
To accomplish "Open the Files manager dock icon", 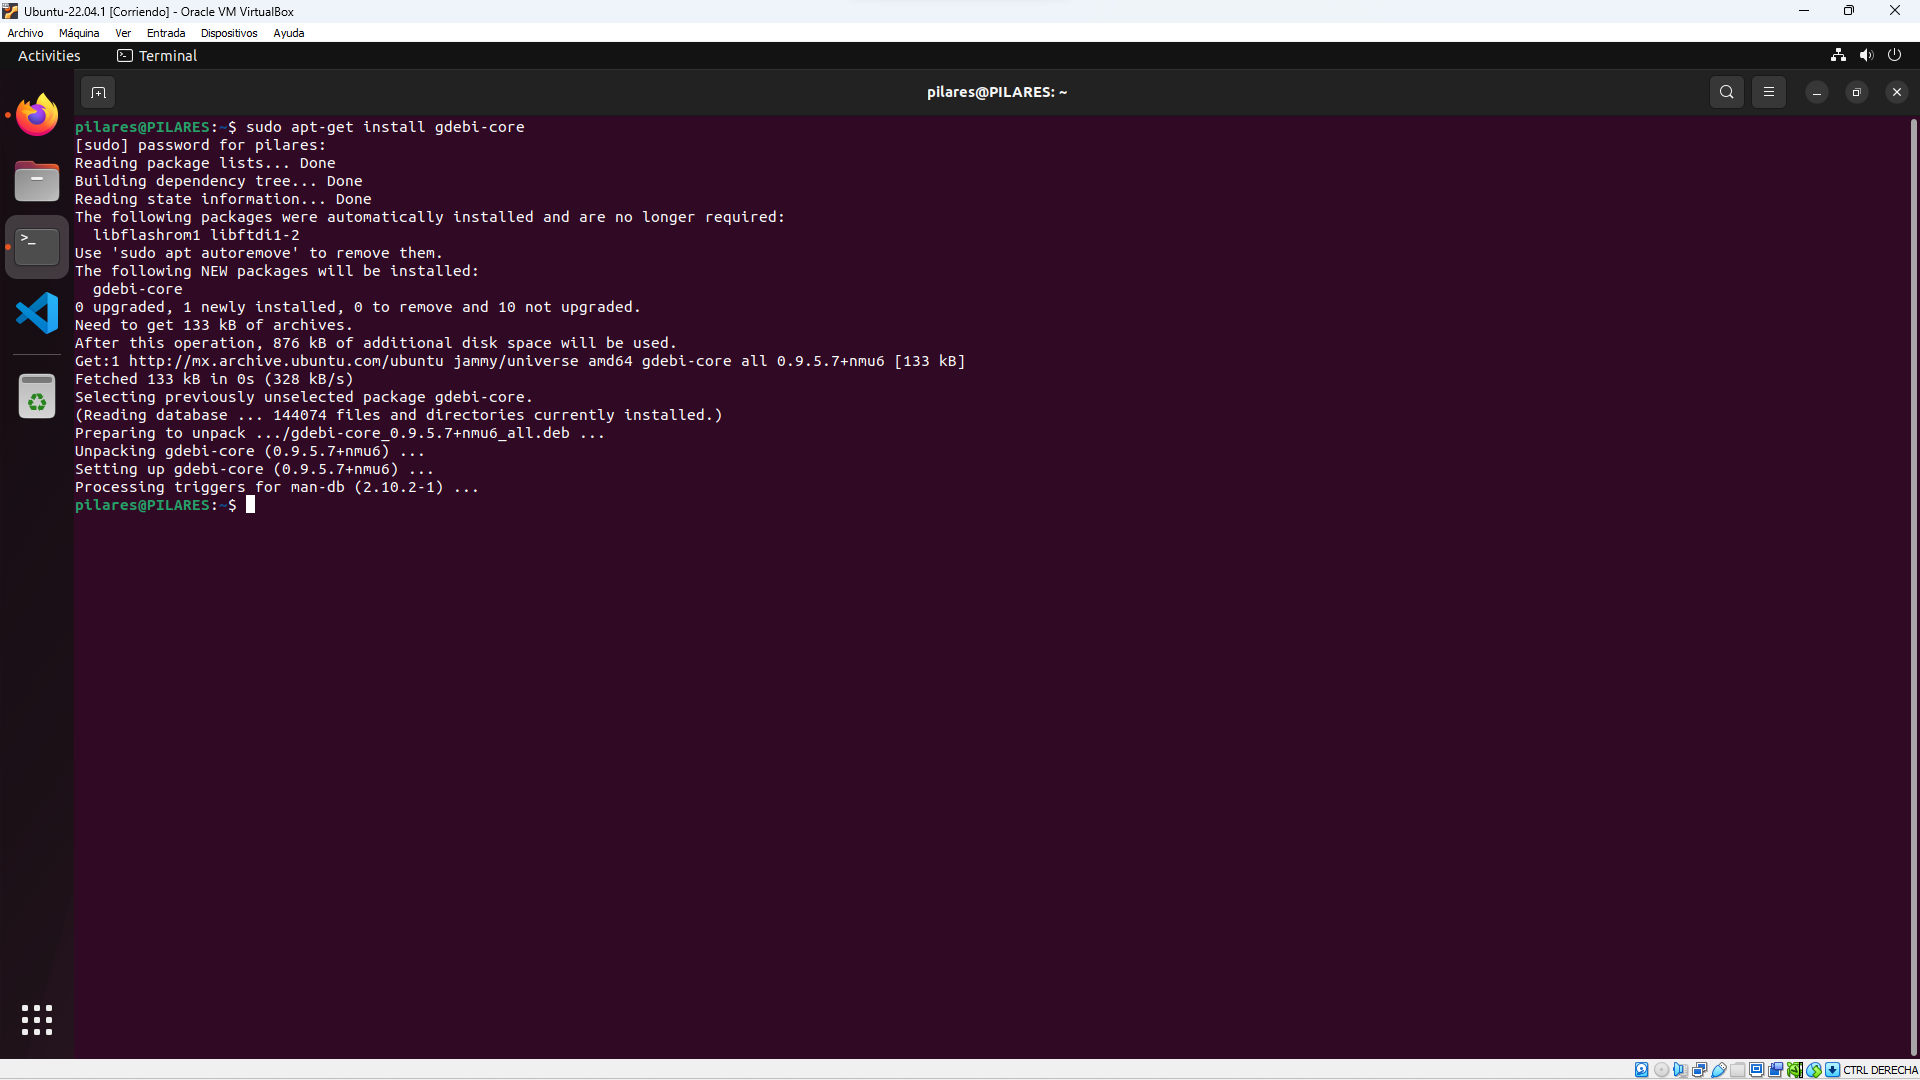I will pos(37,181).
